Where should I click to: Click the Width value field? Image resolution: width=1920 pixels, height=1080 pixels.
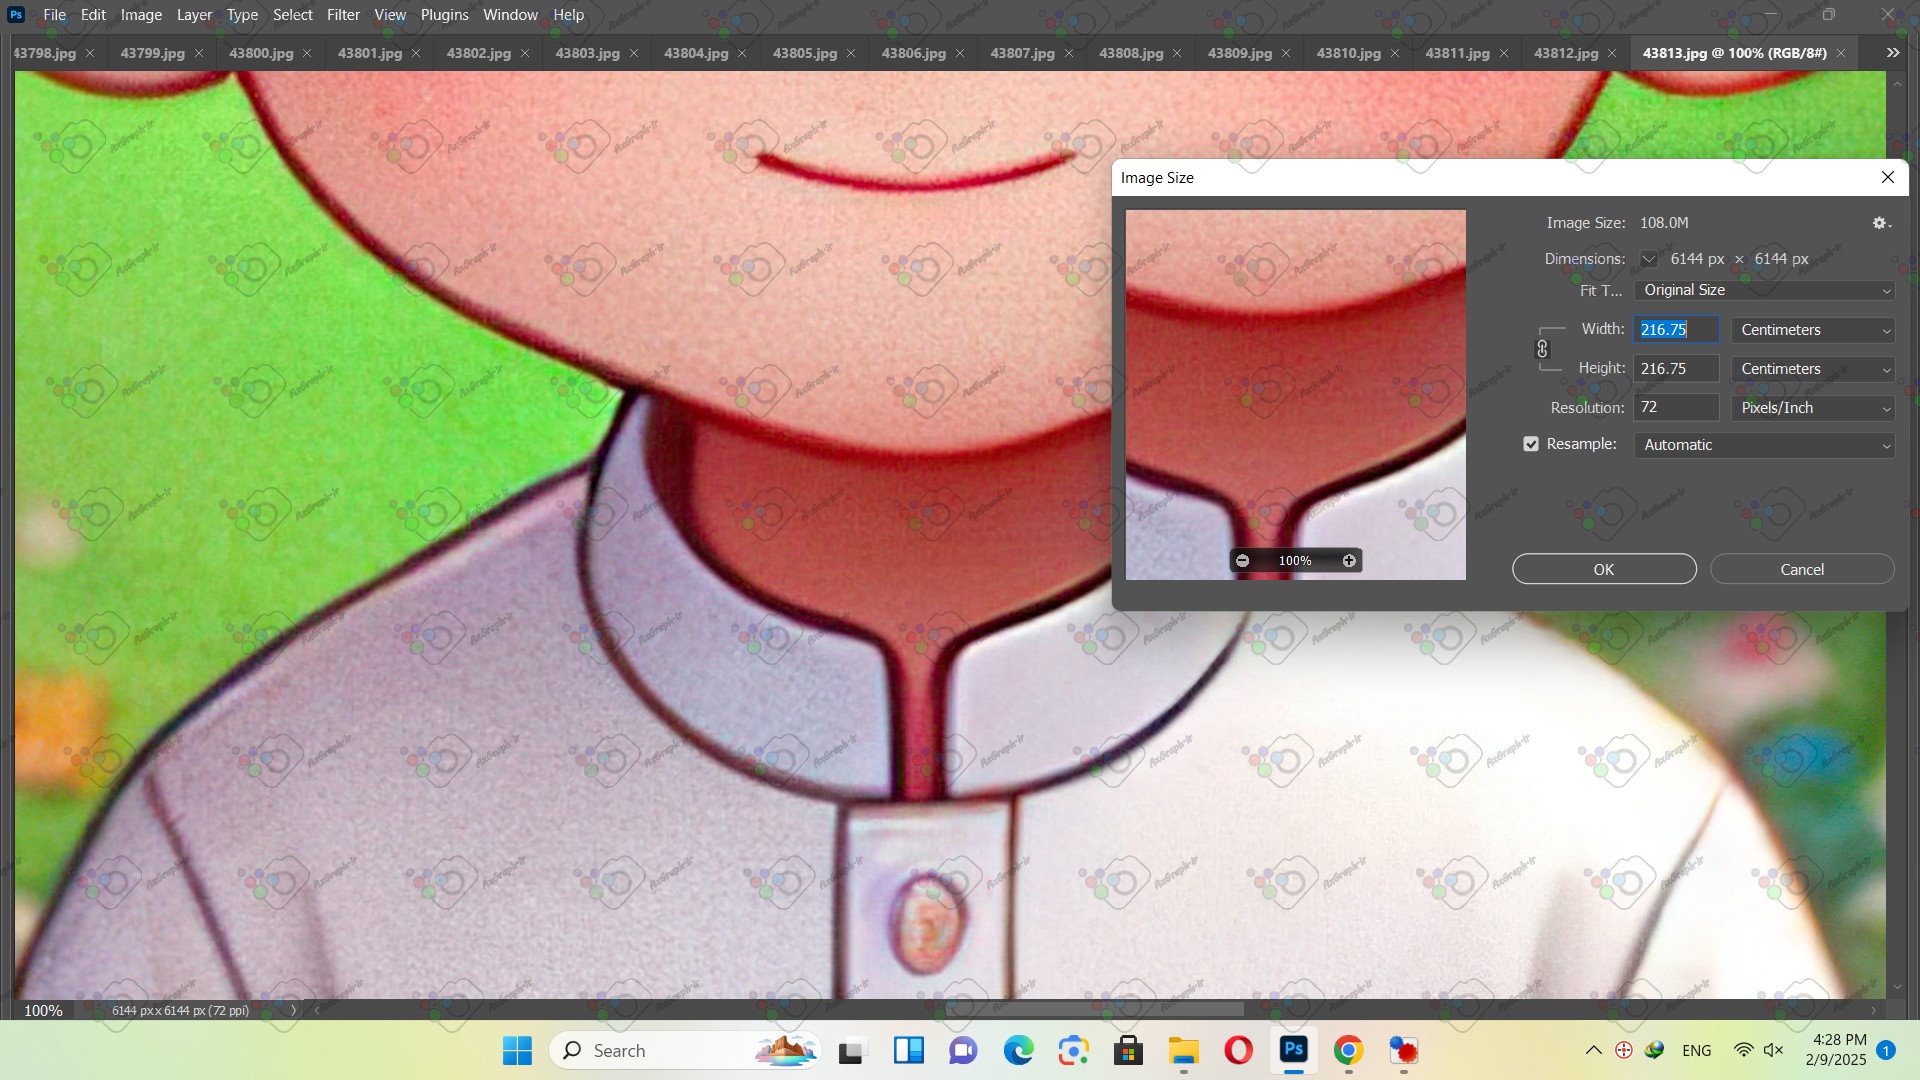pos(1677,330)
